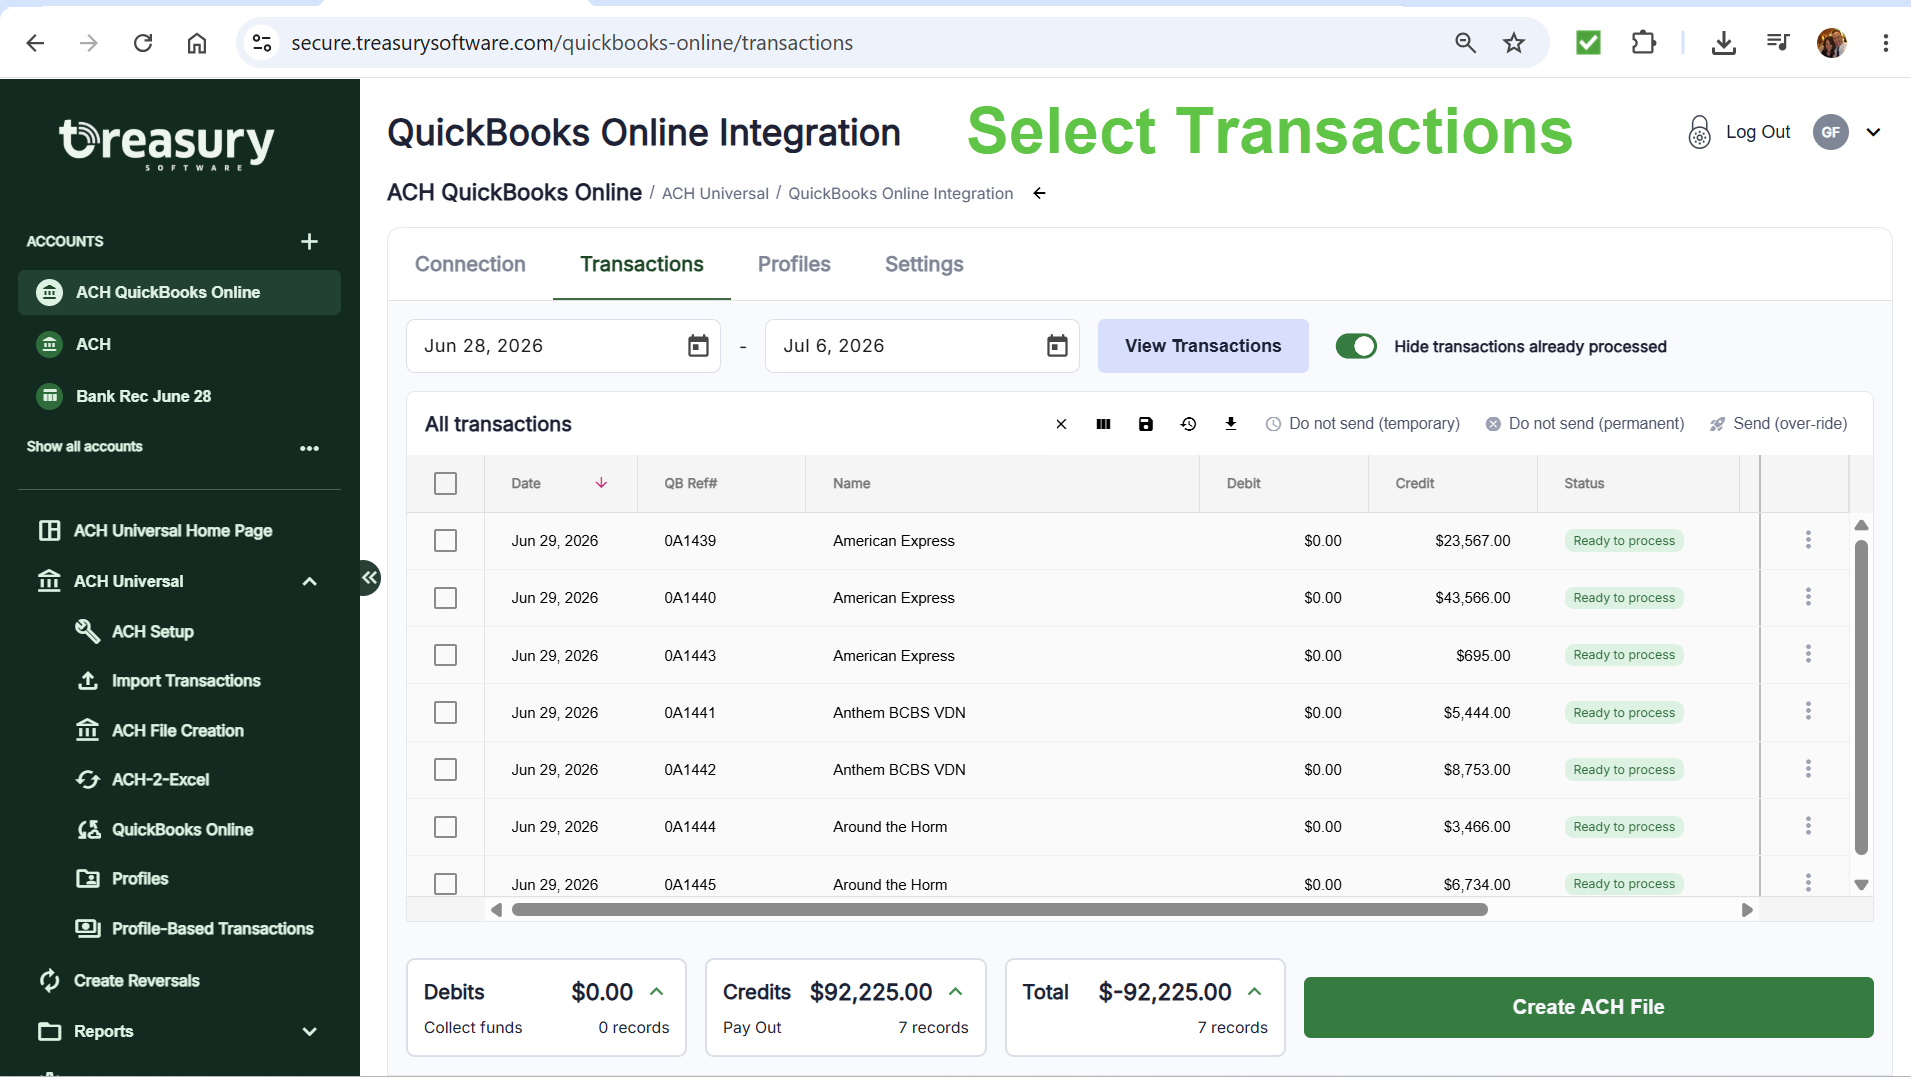The image size is (1911, 1077).
Task: Switch to the Connection tab
Action: pos(470,264)
